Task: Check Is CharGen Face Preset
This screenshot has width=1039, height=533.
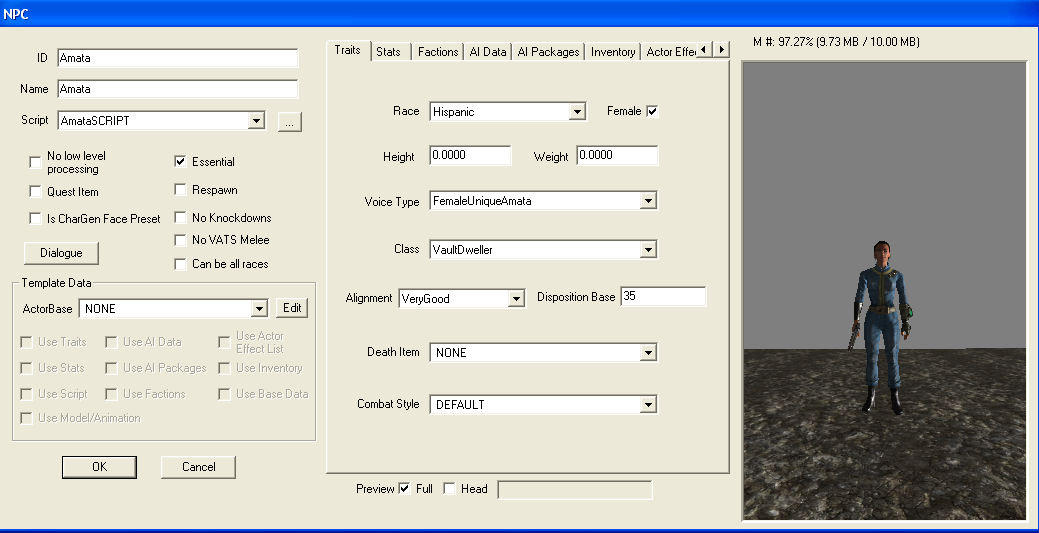Action: 35,218
